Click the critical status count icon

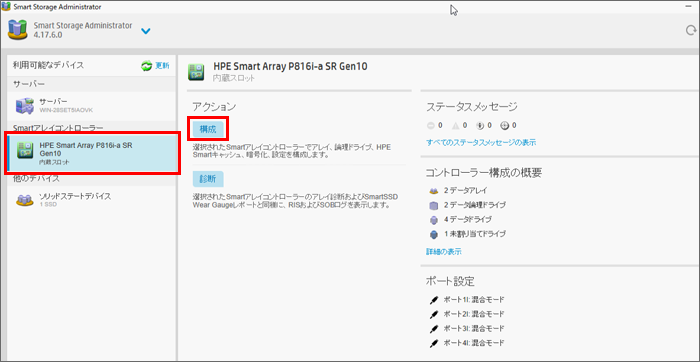pyautogui.click(x=430, y=125)
